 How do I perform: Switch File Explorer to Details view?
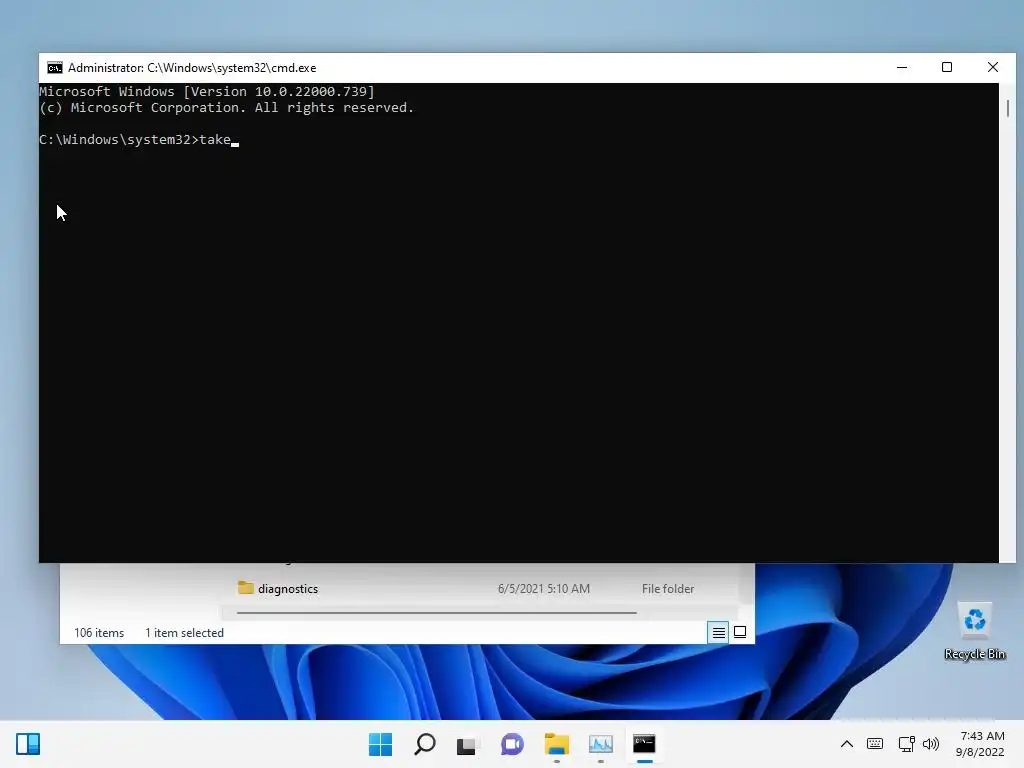point(718,632)
